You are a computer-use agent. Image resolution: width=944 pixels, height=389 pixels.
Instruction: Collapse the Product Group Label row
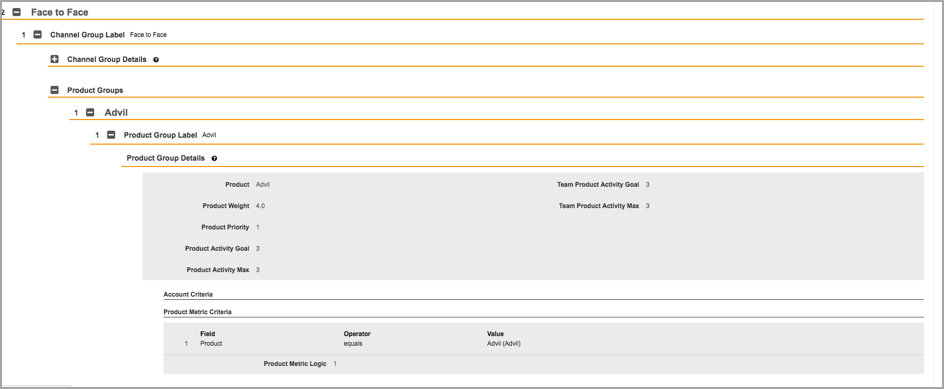(111, 135)
